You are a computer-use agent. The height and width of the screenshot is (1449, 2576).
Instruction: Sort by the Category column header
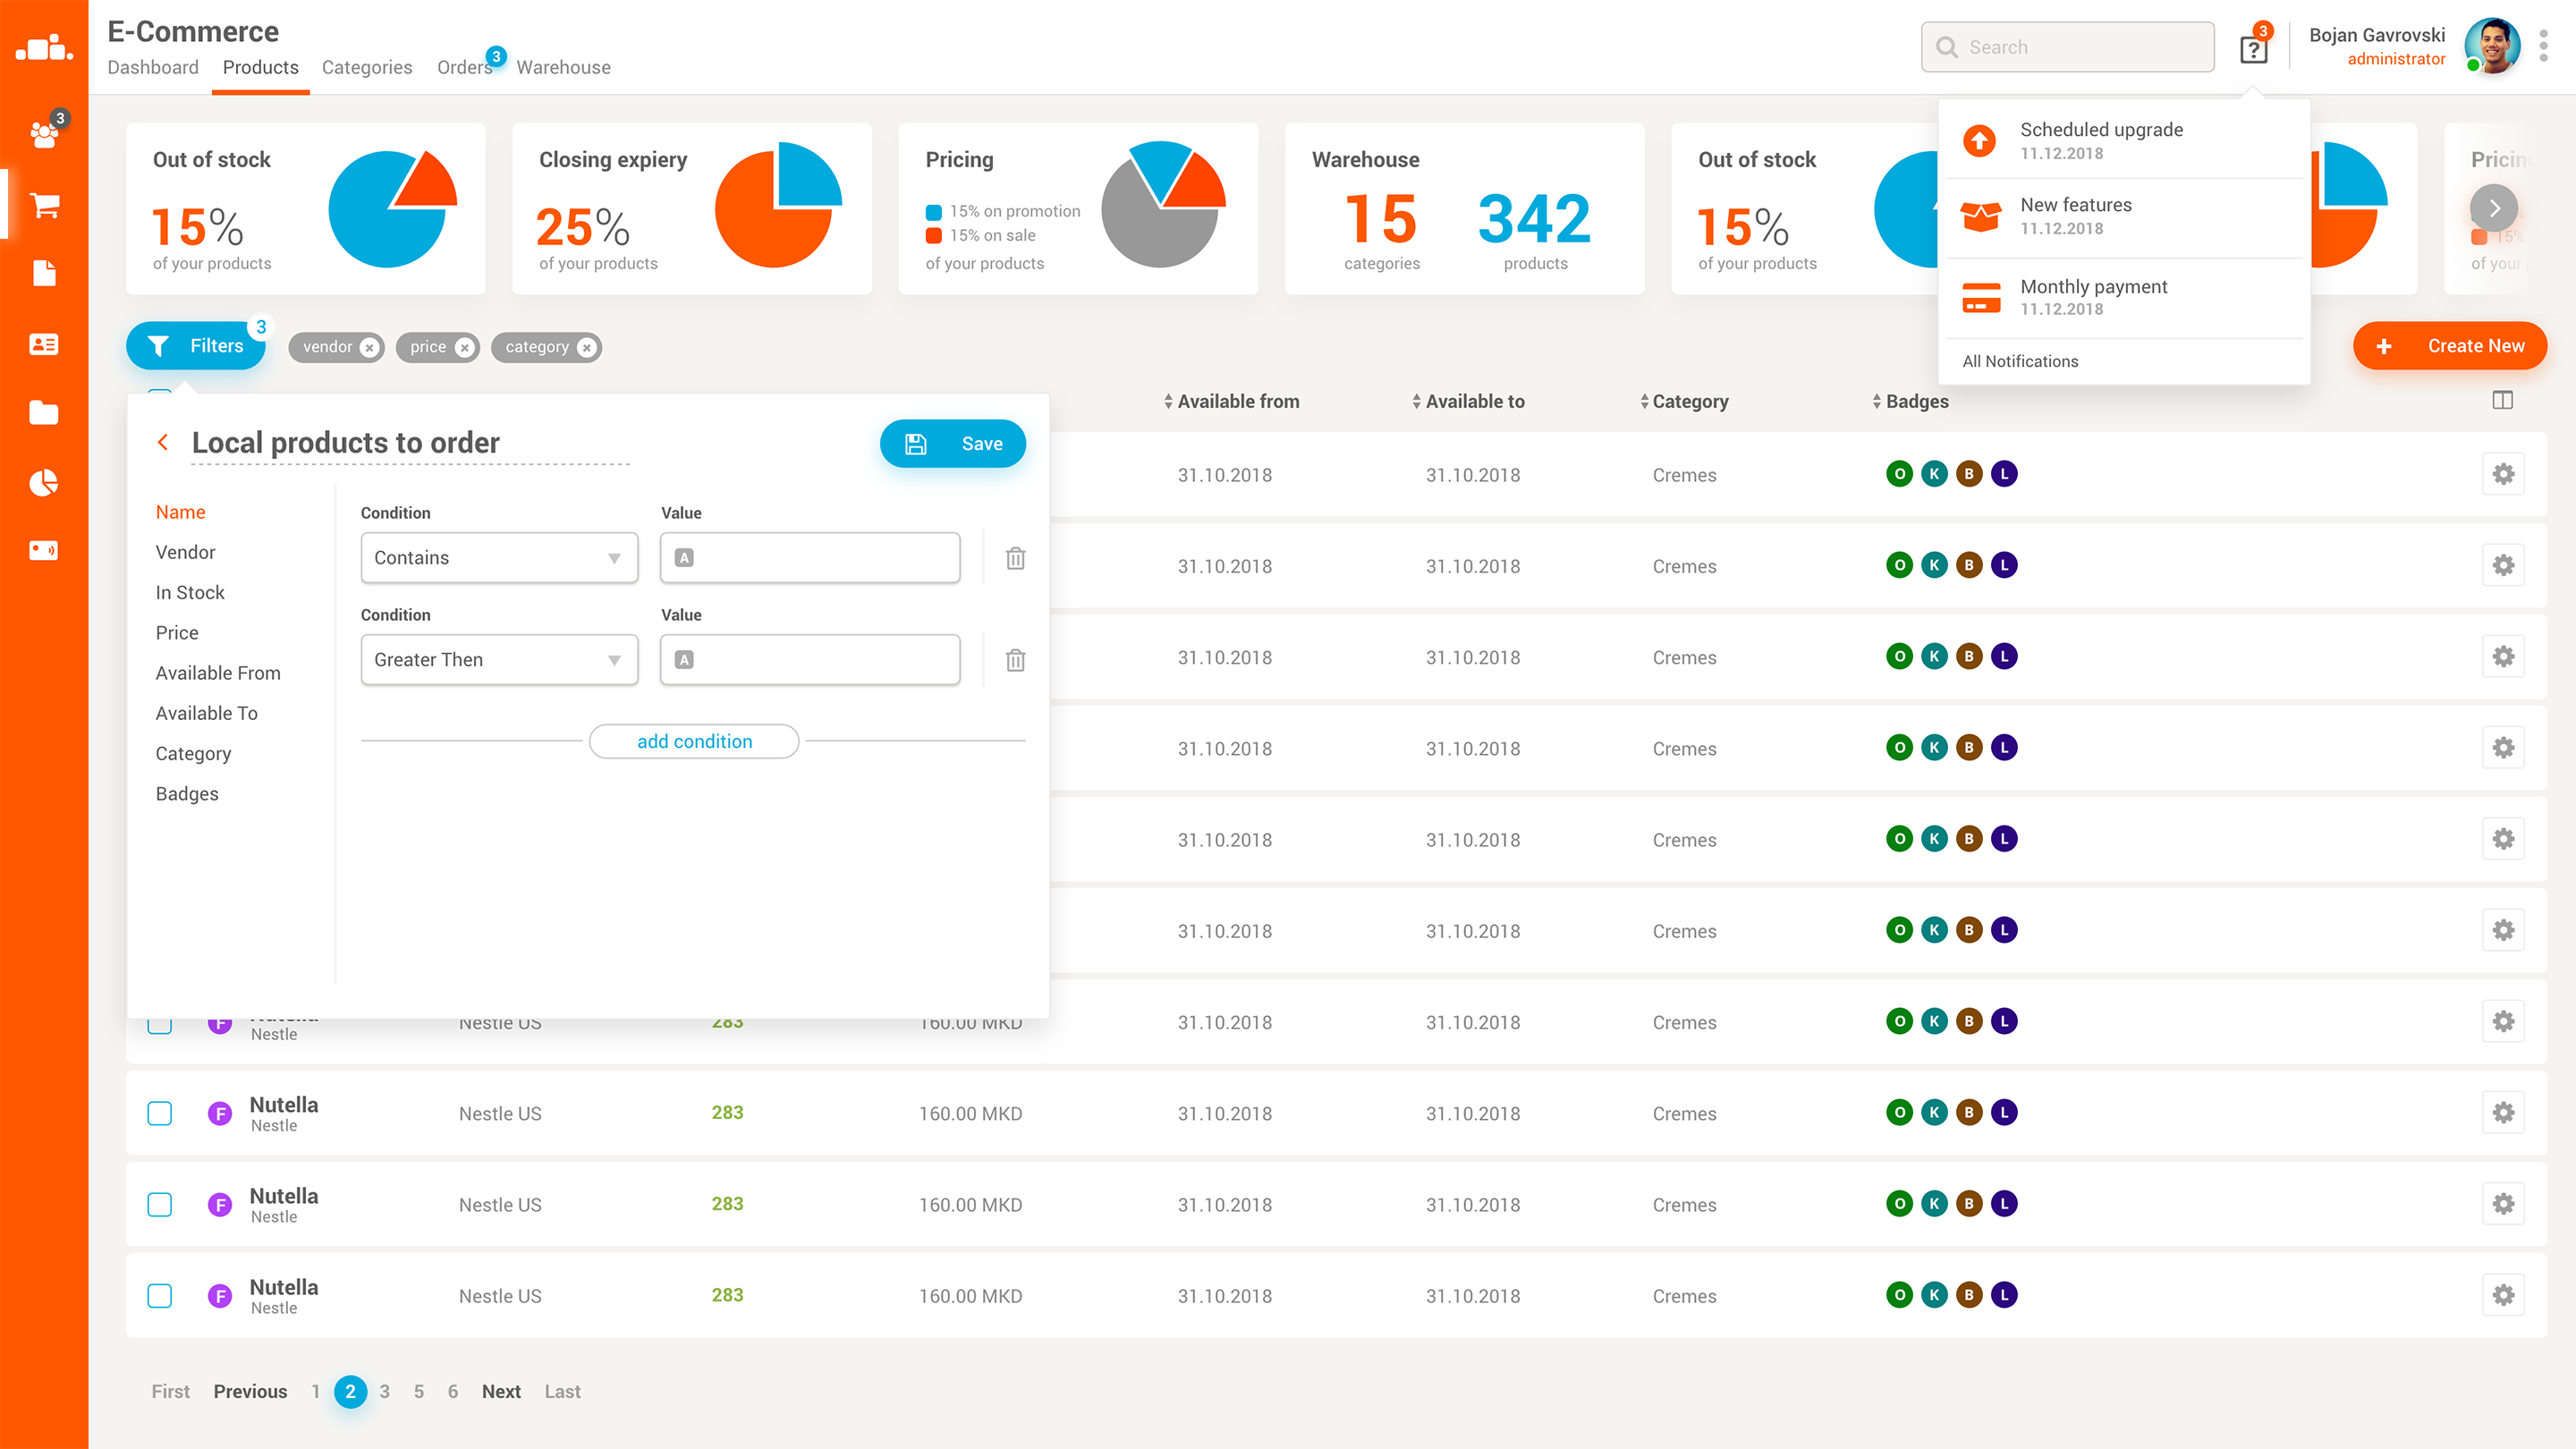[1689, 401]
